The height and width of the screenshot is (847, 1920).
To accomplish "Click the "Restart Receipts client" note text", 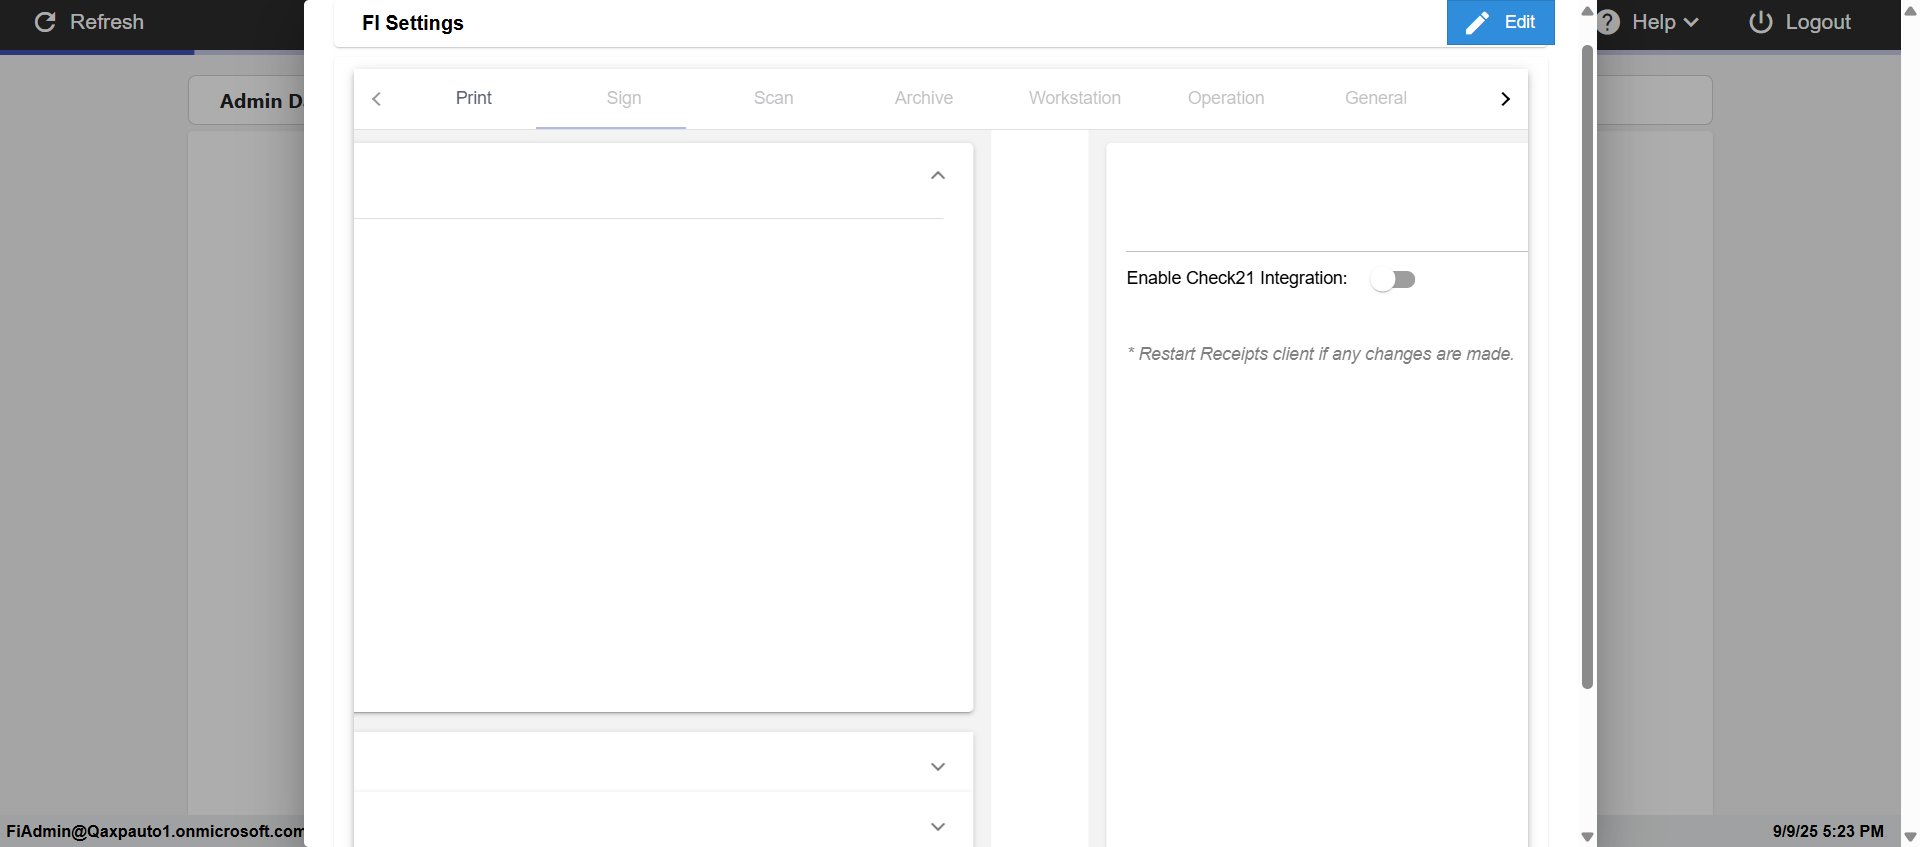I will click(1321, 354).
